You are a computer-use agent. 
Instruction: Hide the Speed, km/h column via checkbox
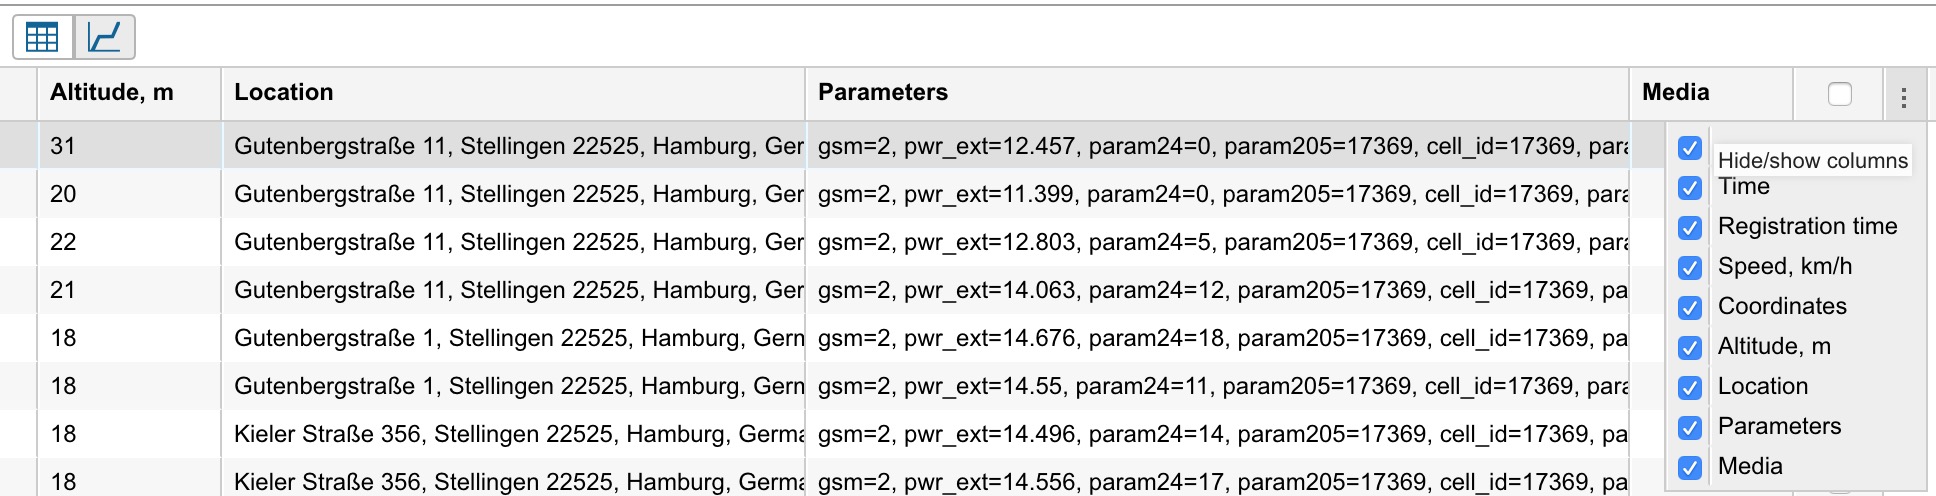(x=1690, y=268)
